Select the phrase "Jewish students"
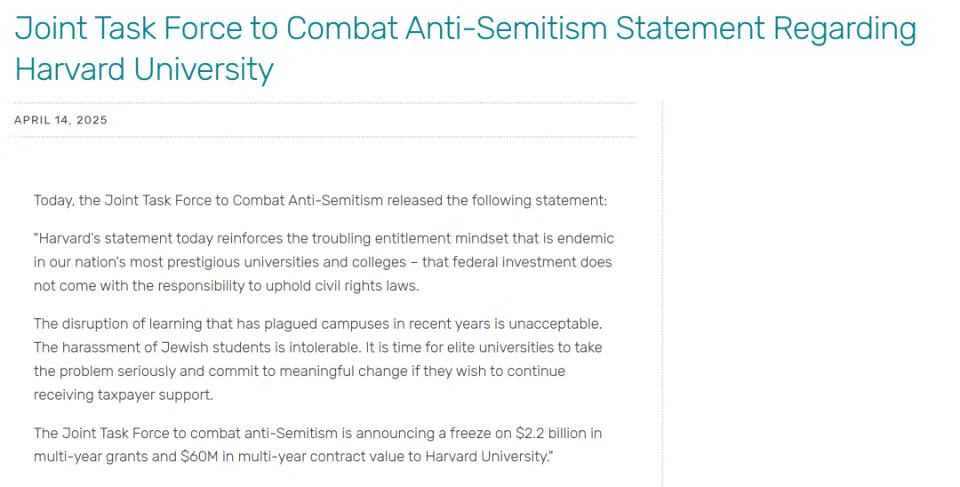 [216, 347]
